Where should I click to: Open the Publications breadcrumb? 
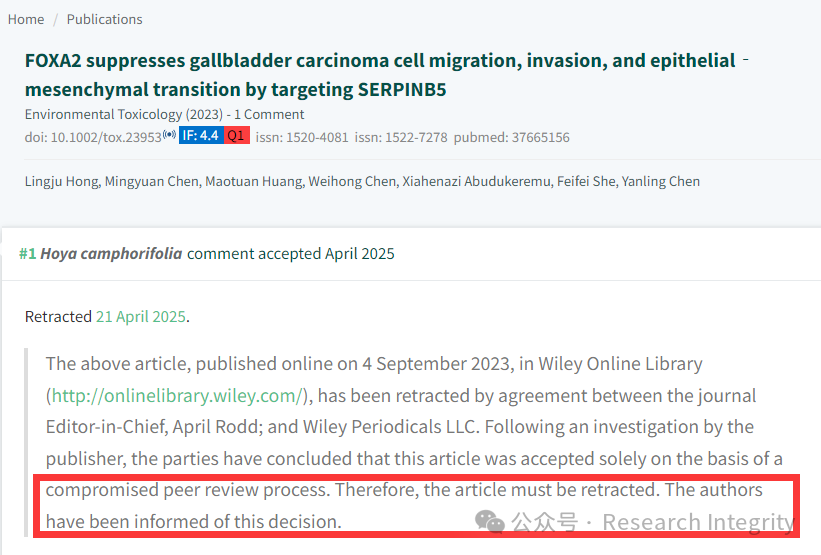point(104,19)
